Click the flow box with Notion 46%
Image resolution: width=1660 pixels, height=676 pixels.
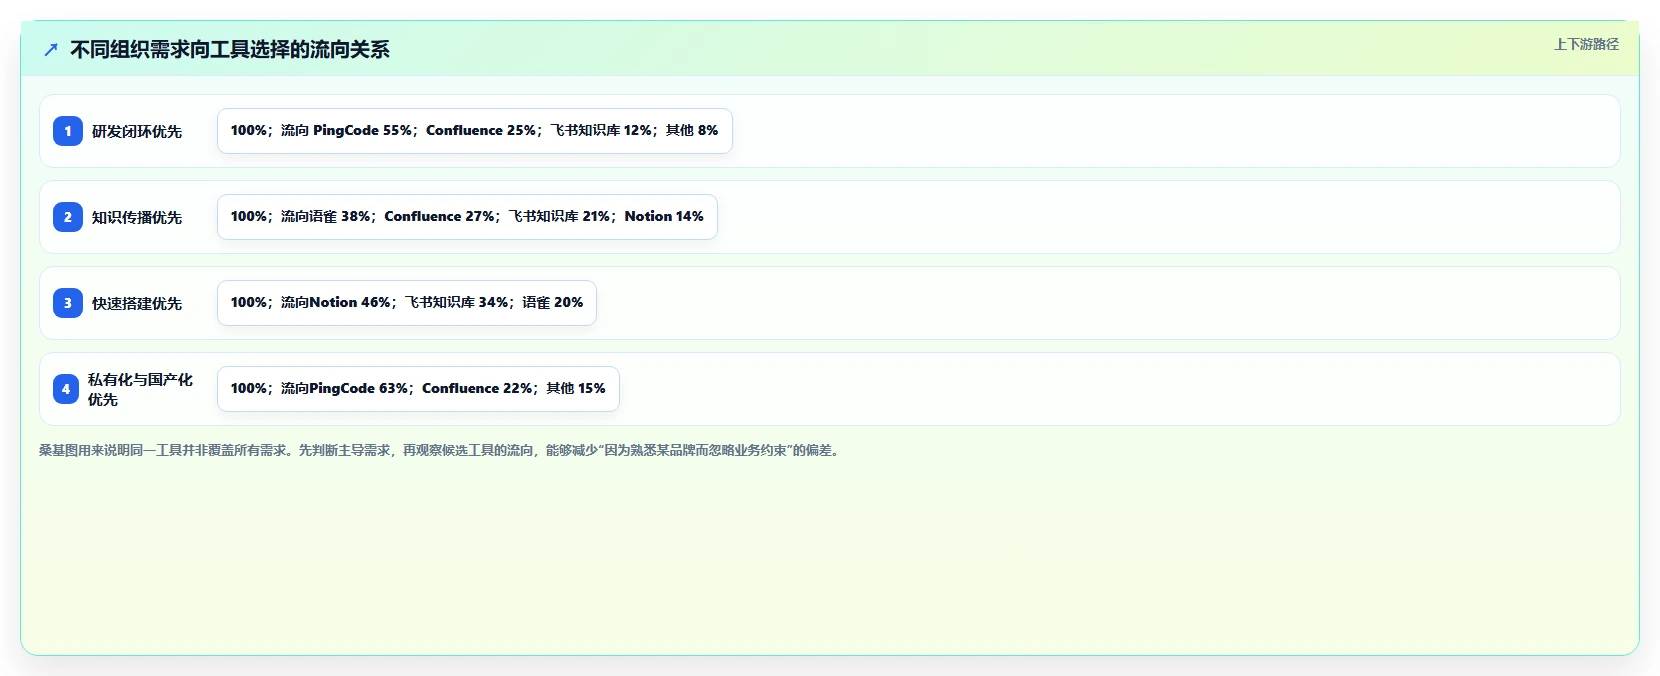tap(407, 303)
